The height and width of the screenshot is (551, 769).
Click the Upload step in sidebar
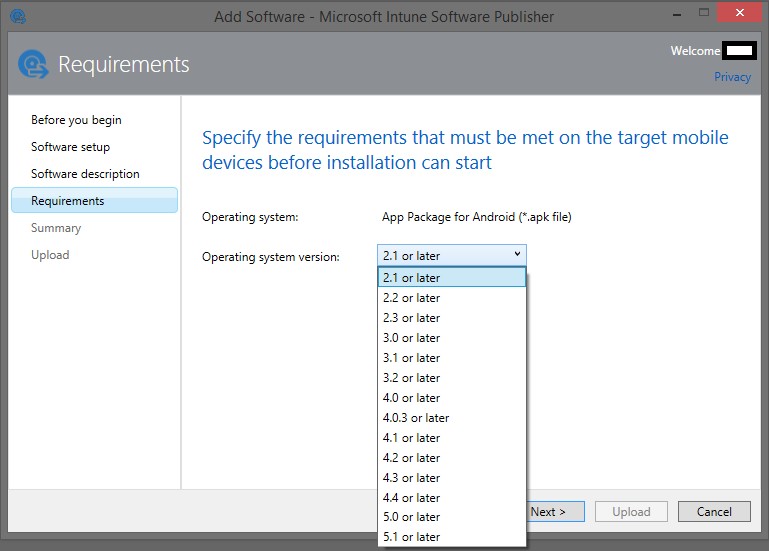click(50, 255)
